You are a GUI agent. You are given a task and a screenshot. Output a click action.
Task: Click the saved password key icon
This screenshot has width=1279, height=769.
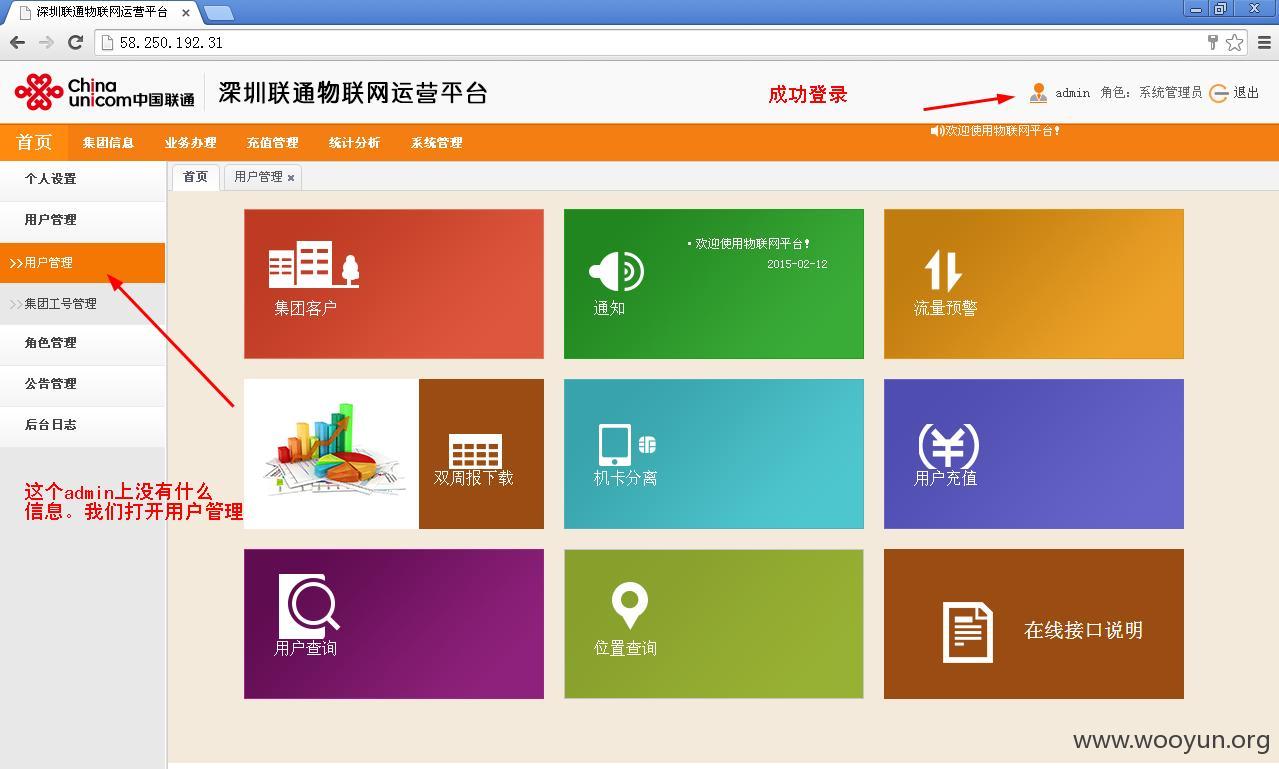pyautogui.click(x=1213, y=42)
